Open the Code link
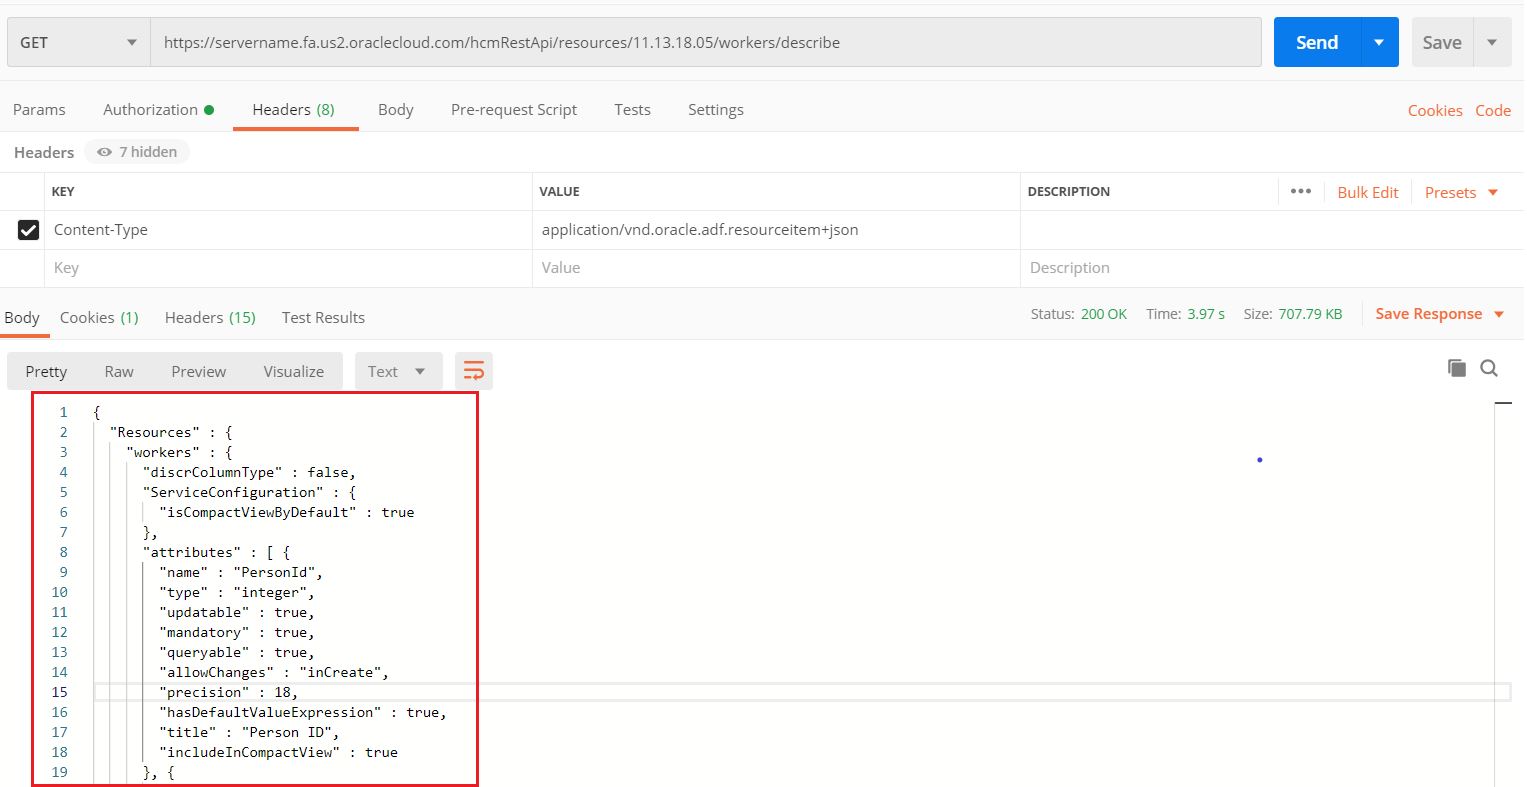1527x787 pixels. pos(1493,111)
